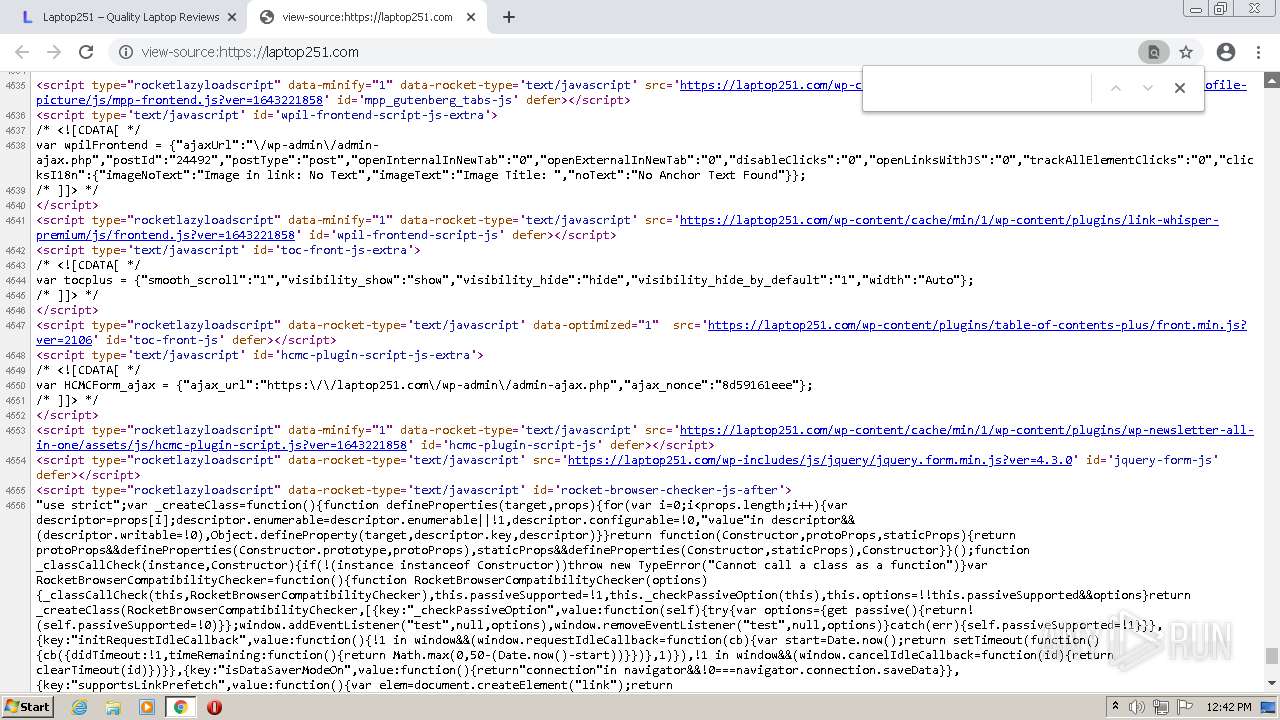Click the 12:42 PM clock
Viewport: 1280px width, 720px height.
click(1228, 707)
